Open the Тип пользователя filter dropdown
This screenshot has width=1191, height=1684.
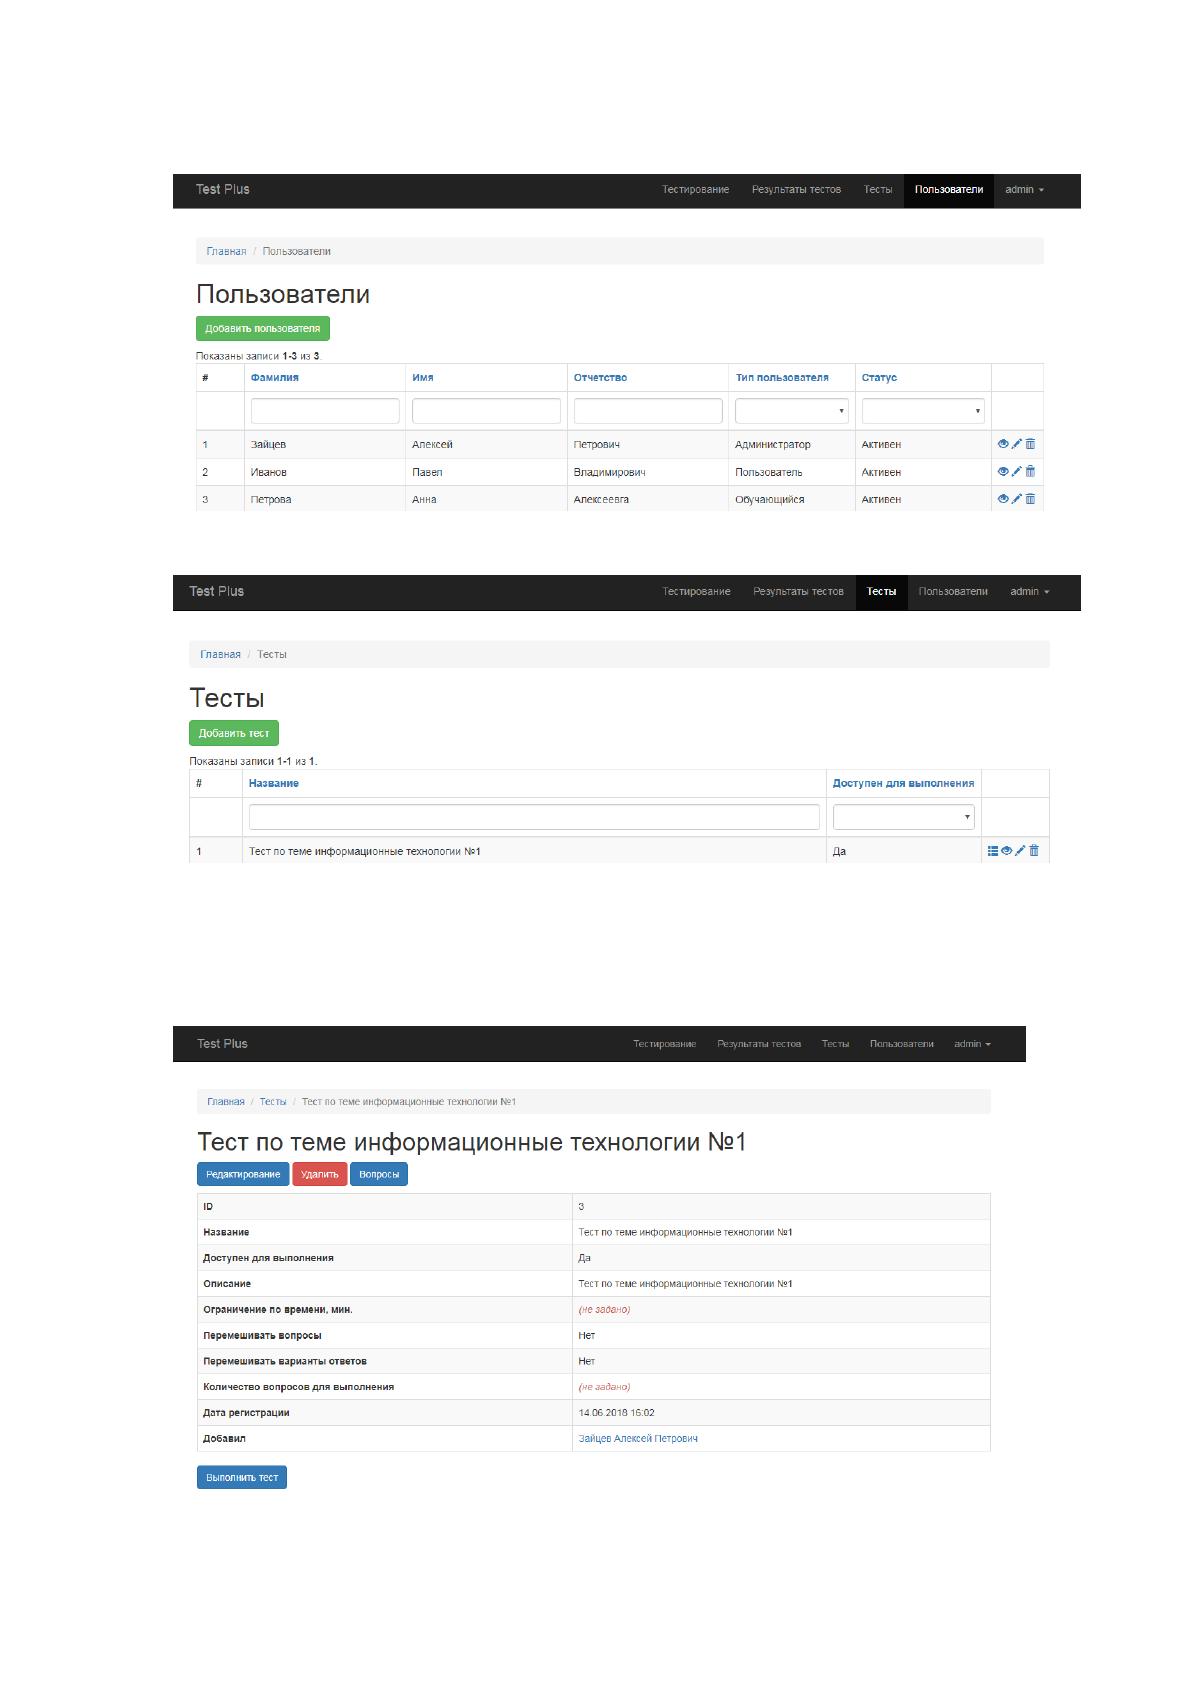click(791, 411)
